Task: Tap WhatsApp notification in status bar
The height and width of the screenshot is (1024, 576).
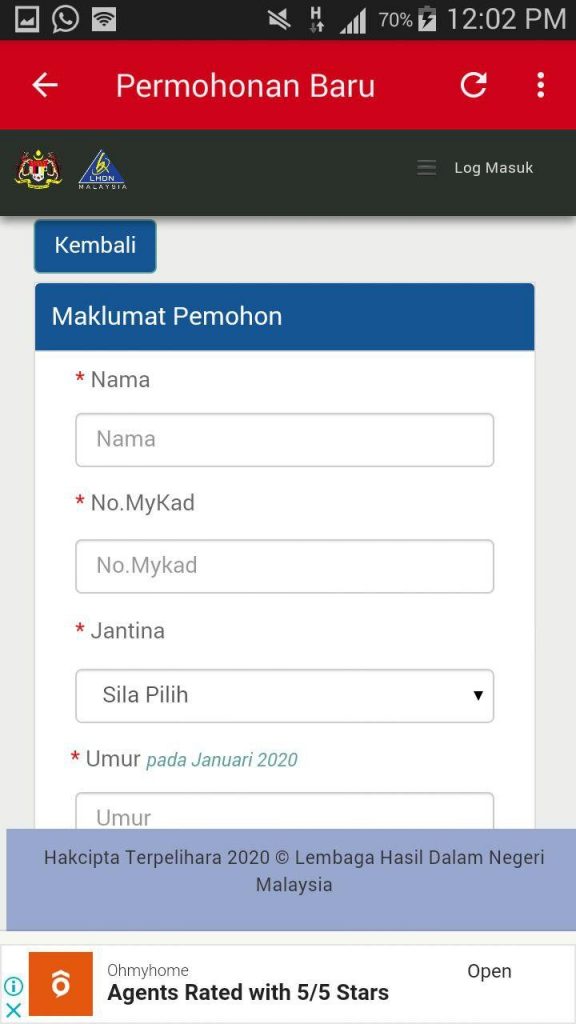Action: click(x=65, y=19)
